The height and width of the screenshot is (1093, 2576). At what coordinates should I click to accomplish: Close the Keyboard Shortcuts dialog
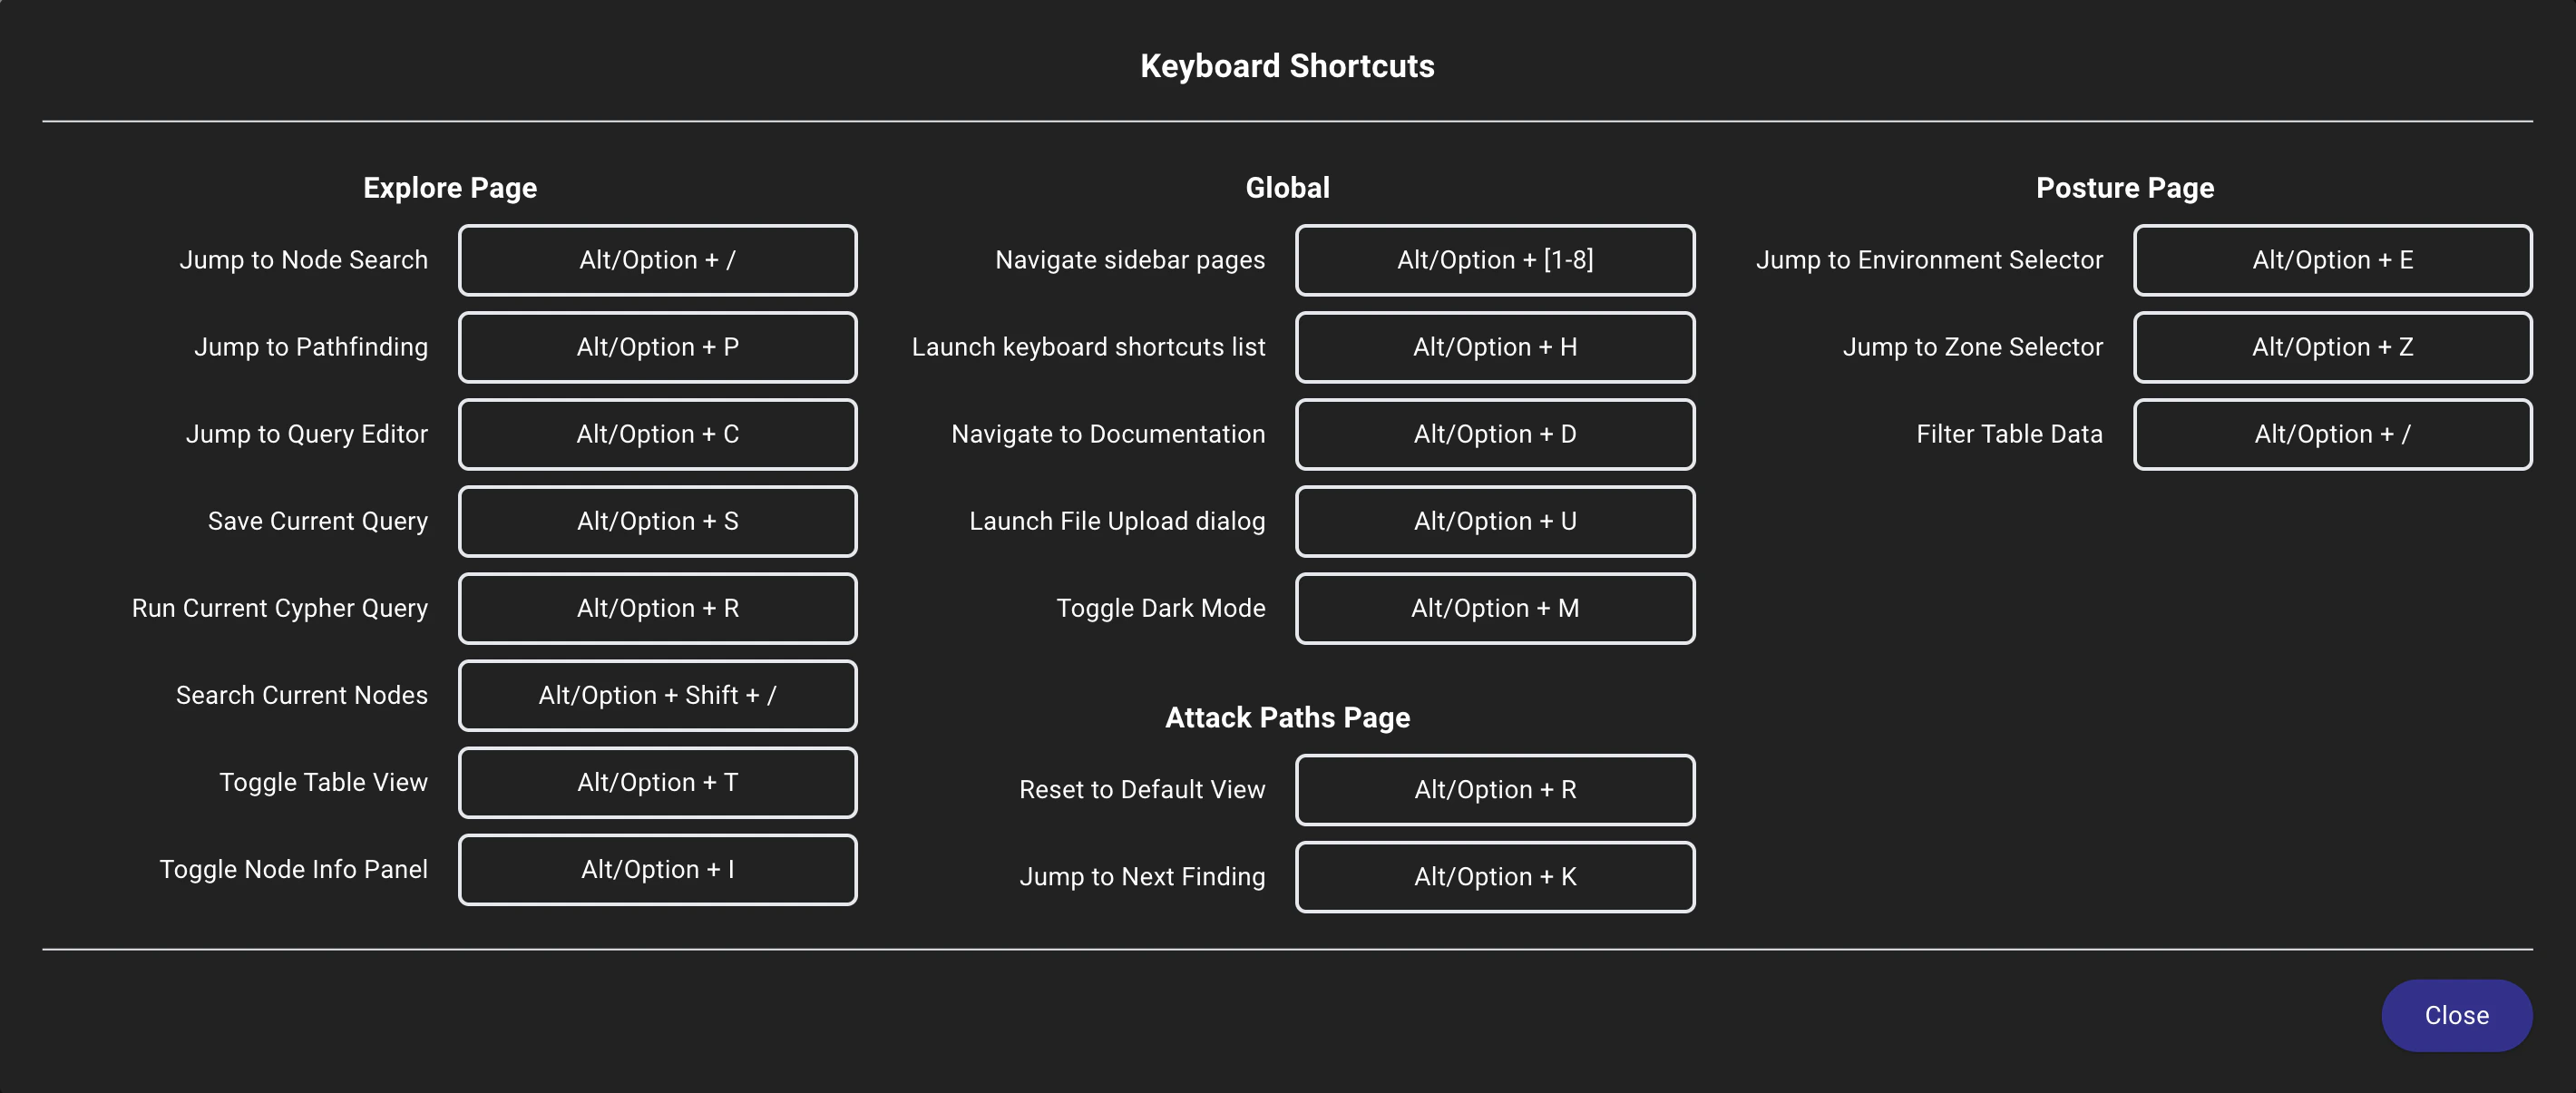(2456, 1015)
